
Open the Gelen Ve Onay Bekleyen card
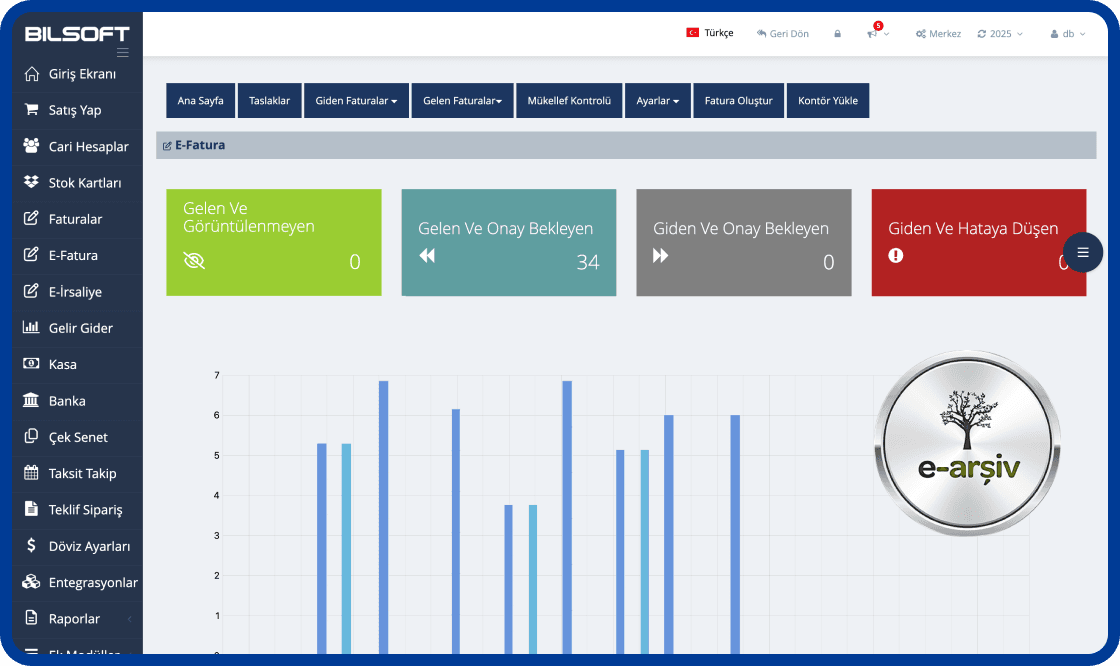coord(509,242)
